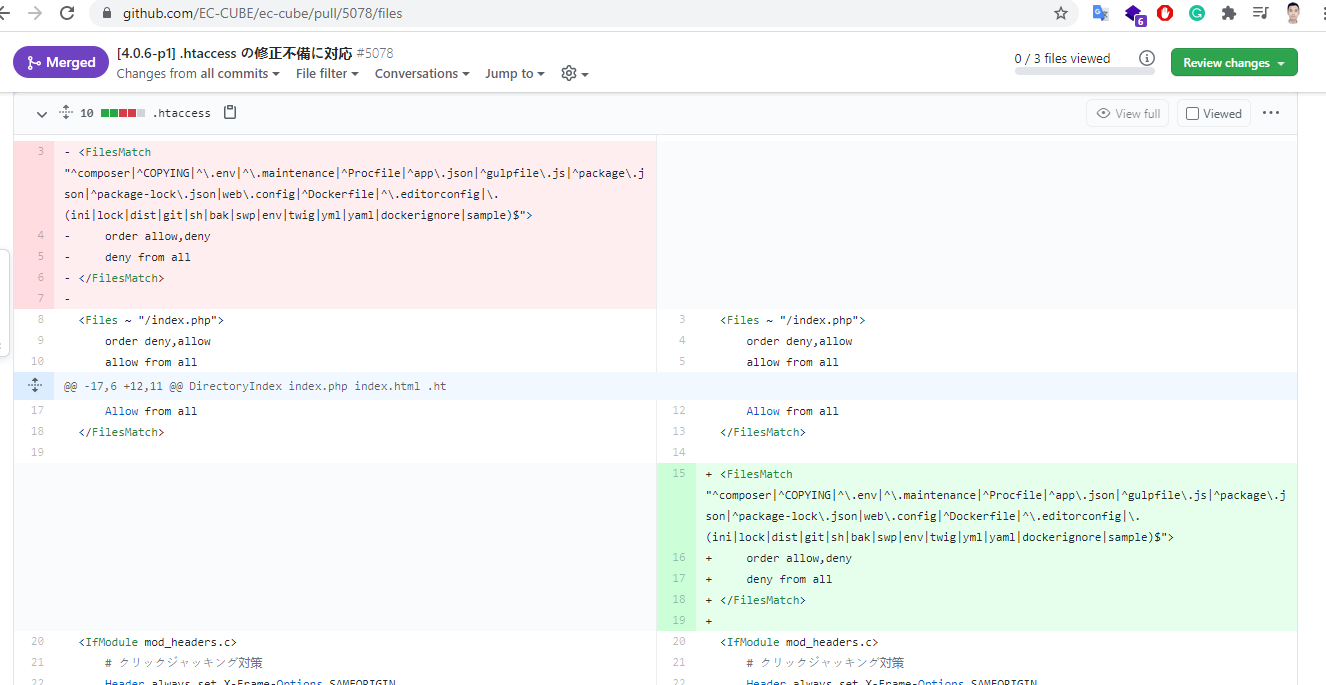Click added '+ </FilesMatch>' line
This screenshot has height=685, width=1326.
(755, 600)
